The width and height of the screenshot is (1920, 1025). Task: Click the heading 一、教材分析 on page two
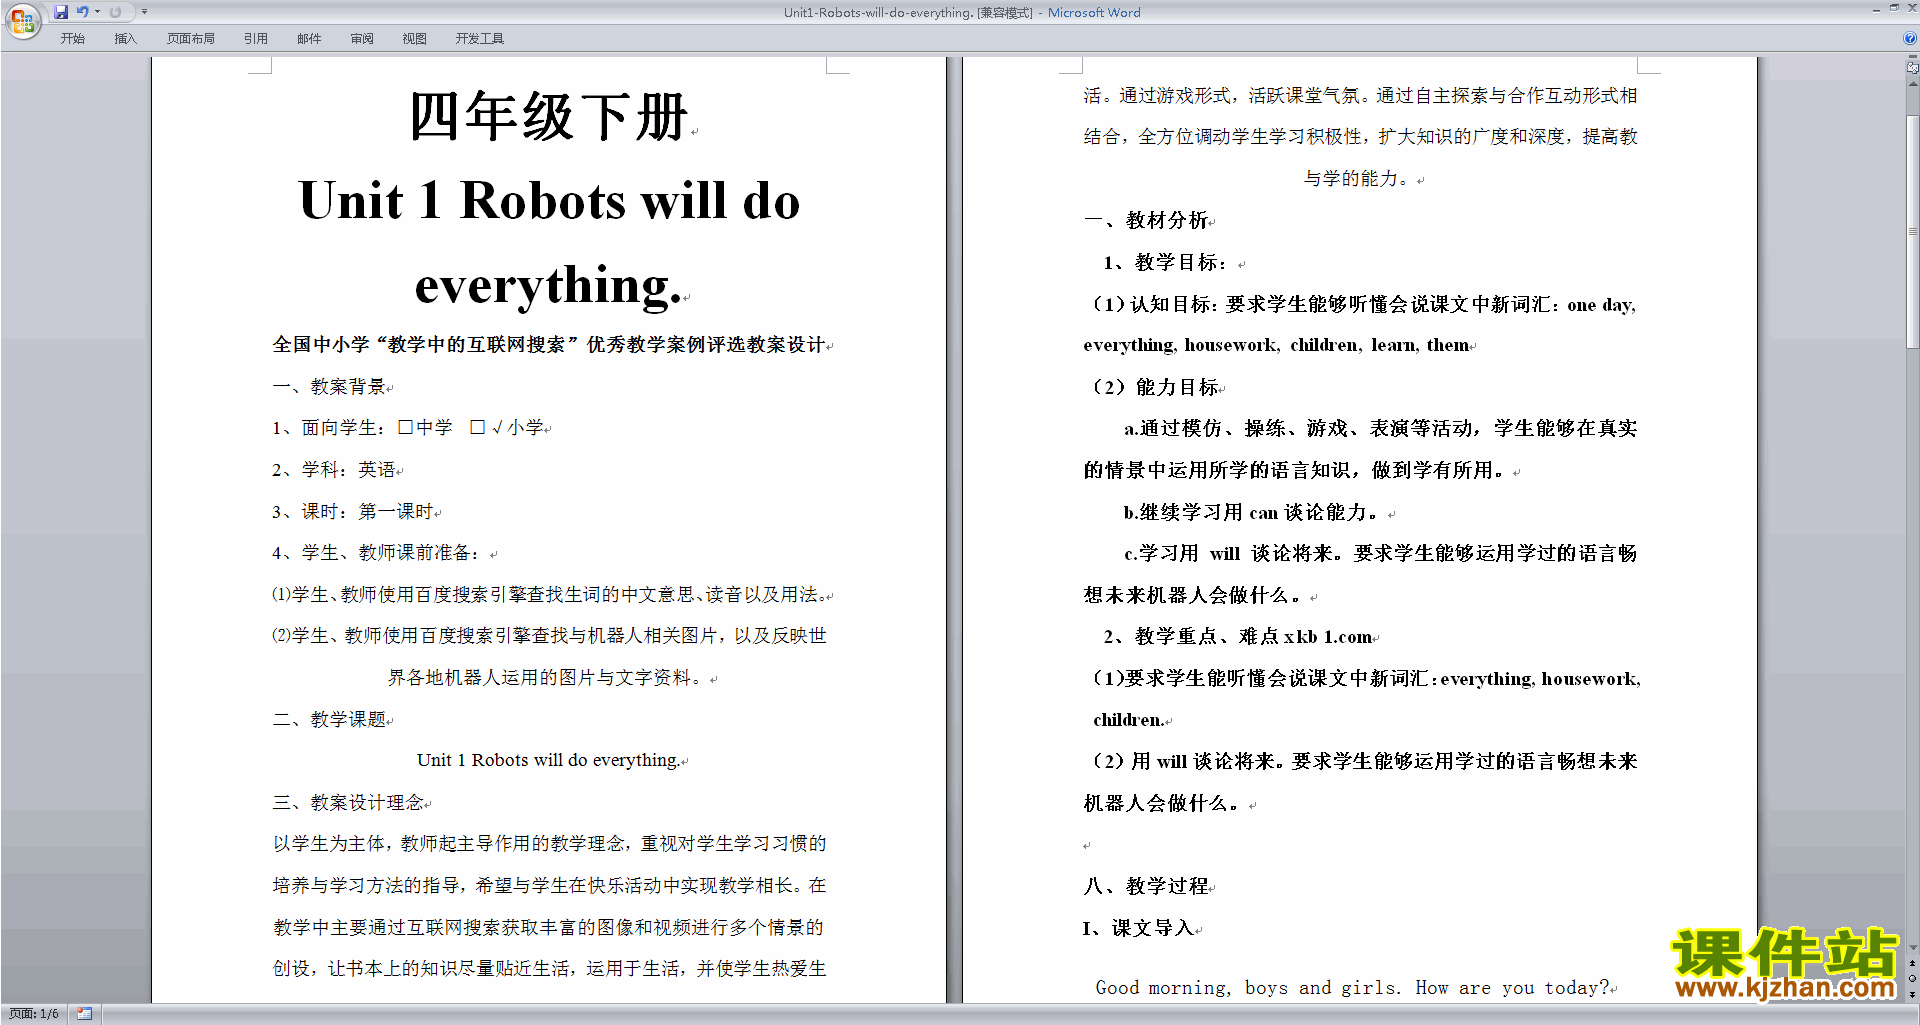click(x=1146, y=220)
